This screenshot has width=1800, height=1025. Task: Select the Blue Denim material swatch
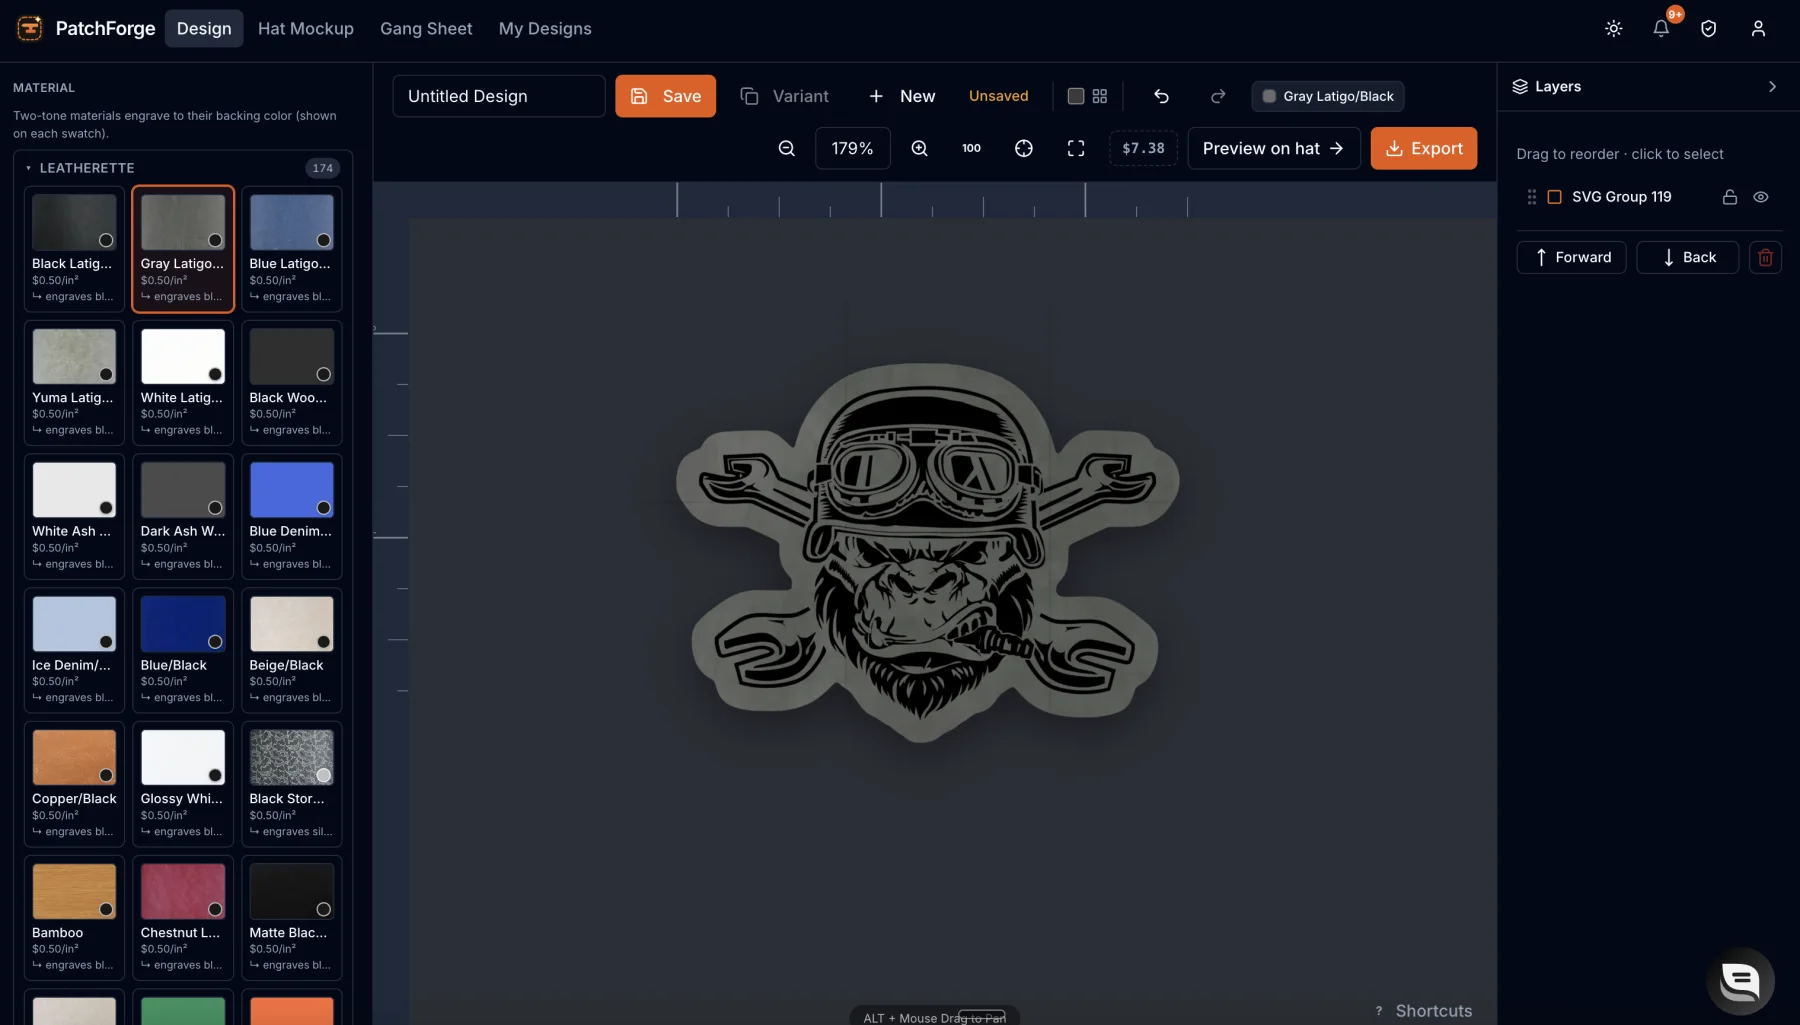[292, 517]
